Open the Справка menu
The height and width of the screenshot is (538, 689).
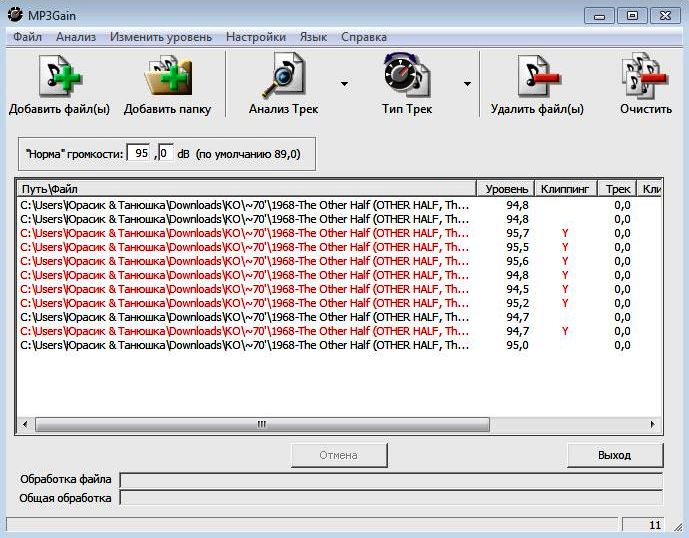363,37
